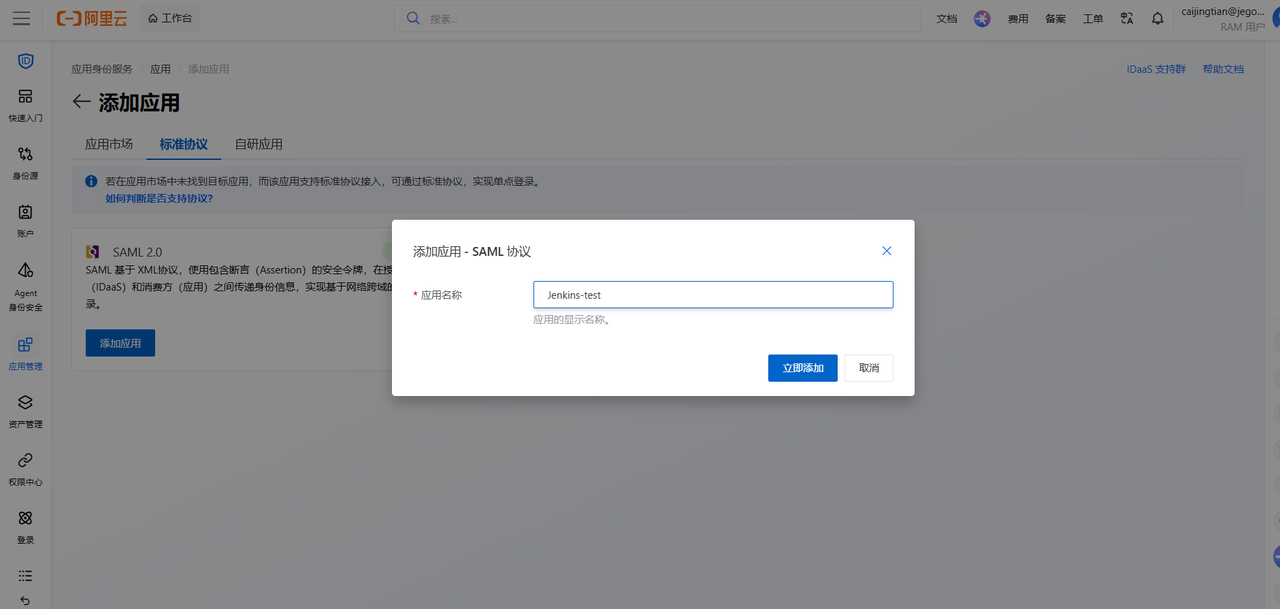Select 应用管理 in the sidebar
The width and height of the screenshot is (1280, 609).
pyautogui.click(x=26, y=354)
